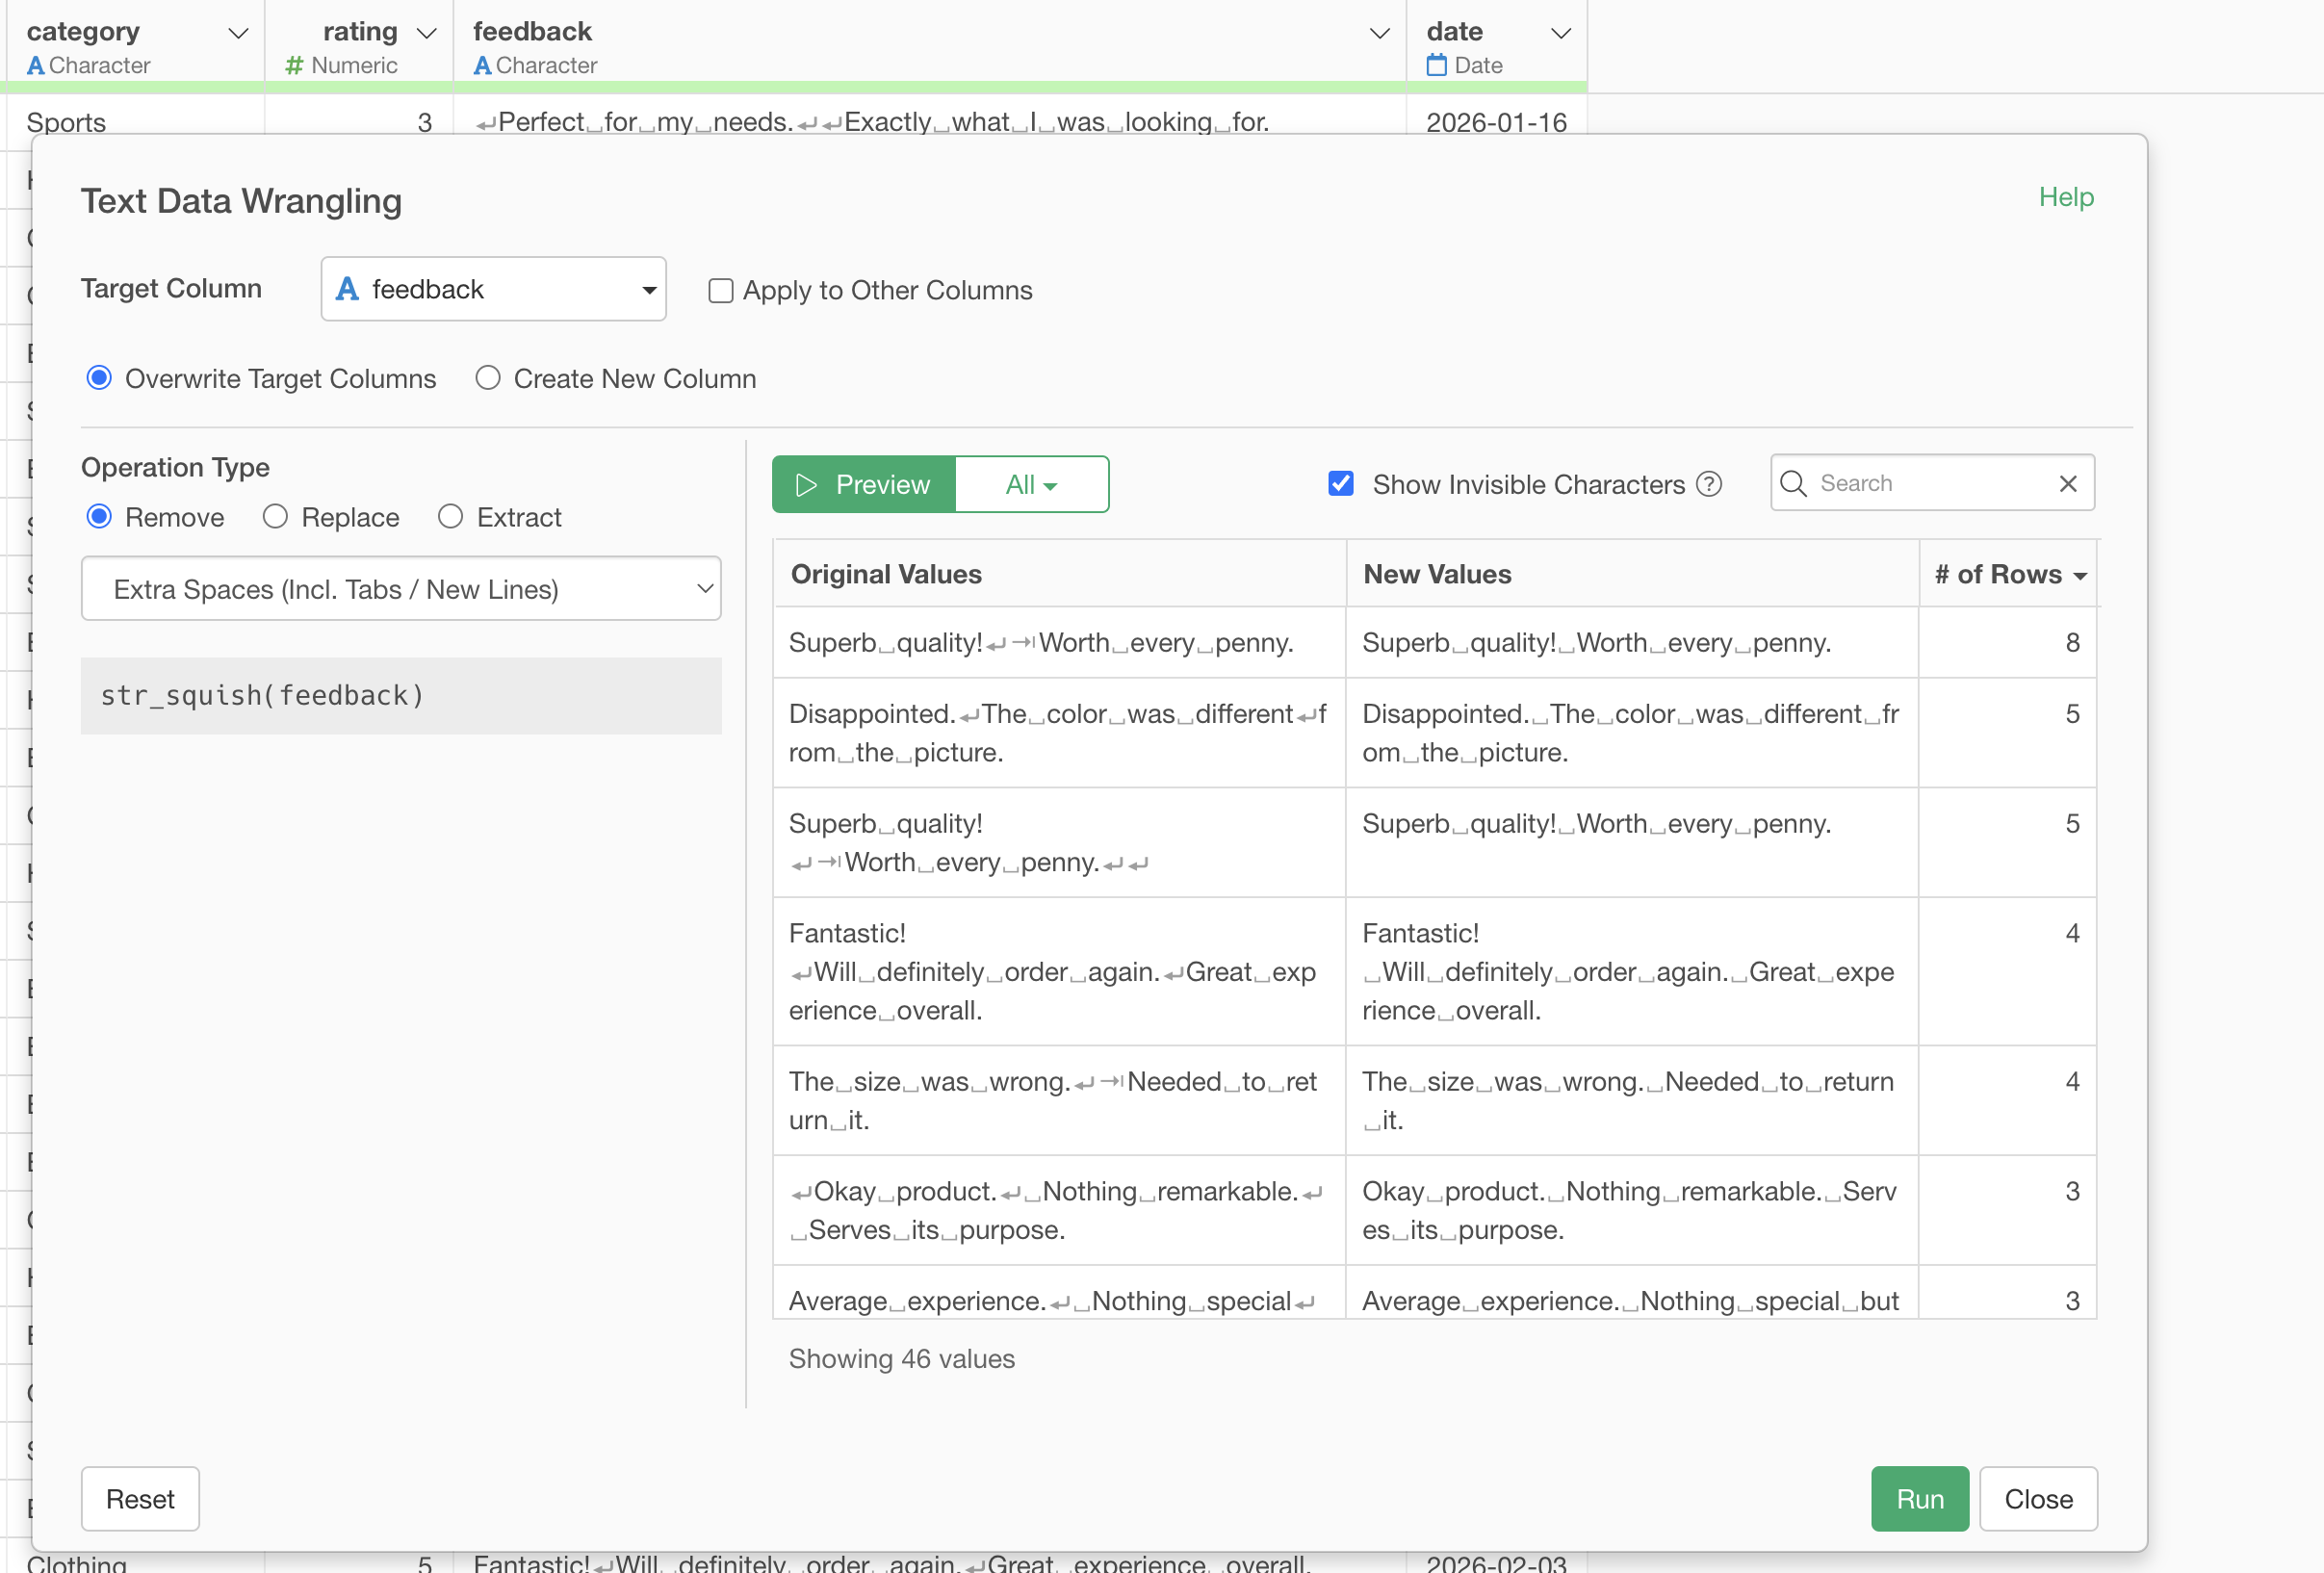Click the date column calendar icon
This screenshot has height=1573, width=2324.
pyautogui.click(x=1436, y=66)
